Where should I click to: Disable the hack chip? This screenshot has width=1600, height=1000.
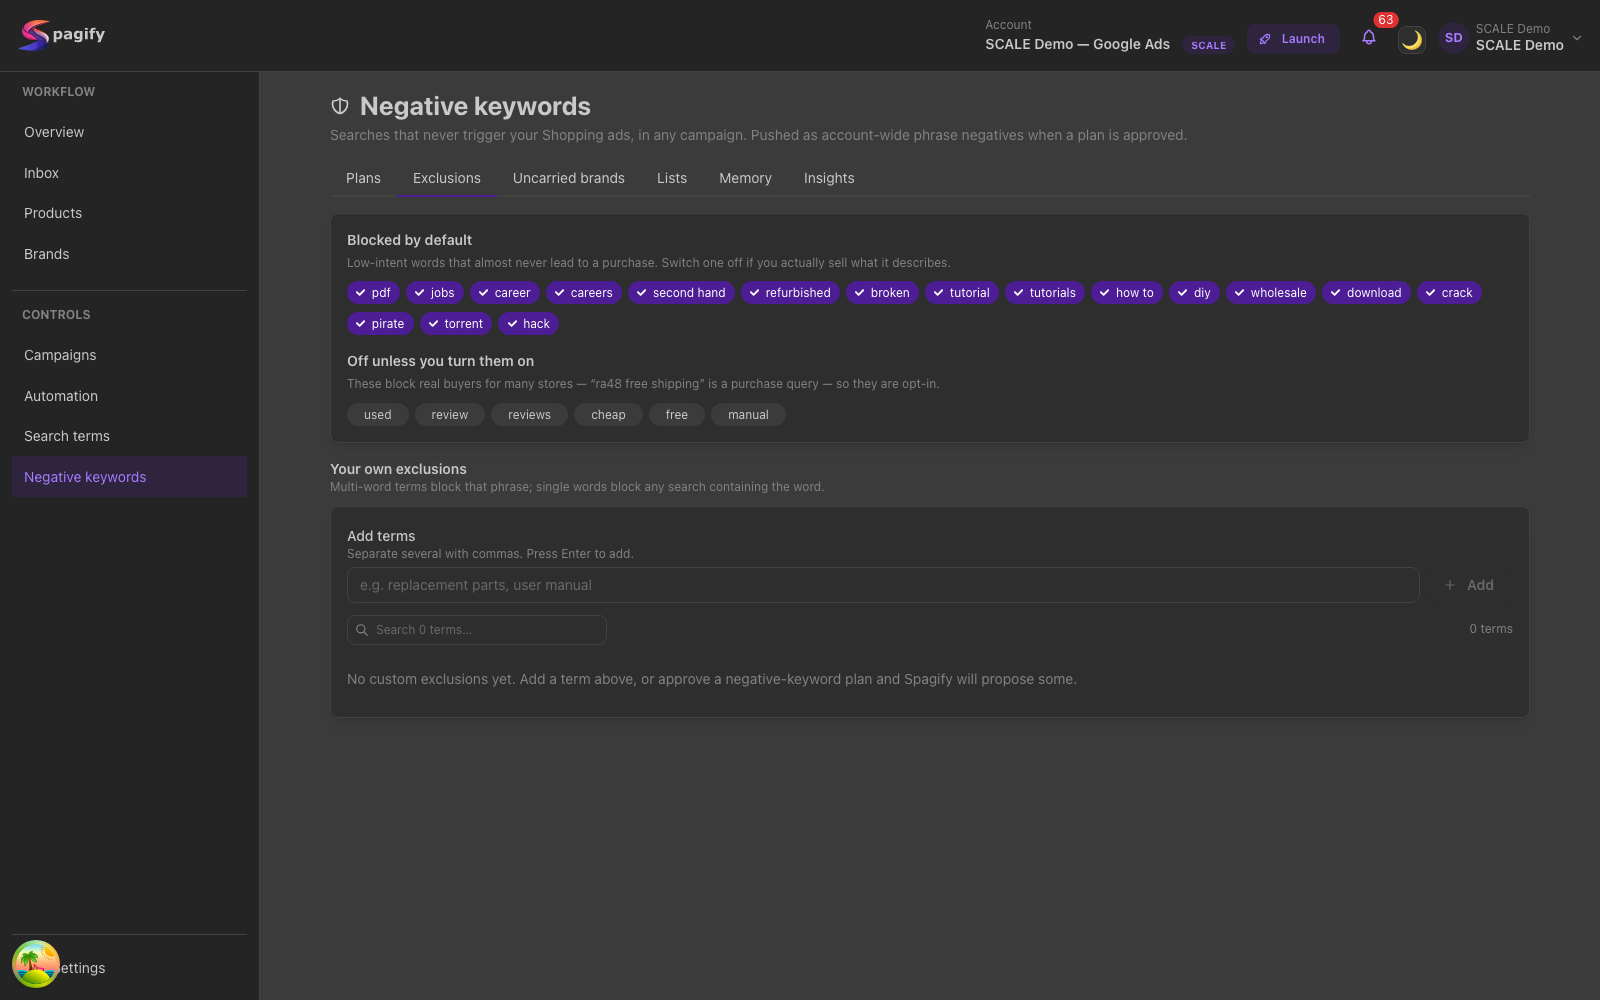click(528, 324)
